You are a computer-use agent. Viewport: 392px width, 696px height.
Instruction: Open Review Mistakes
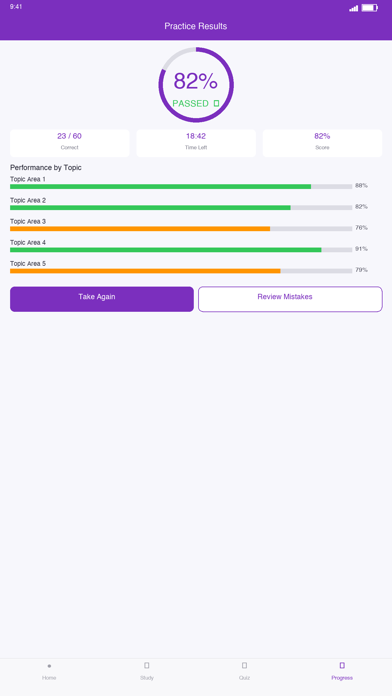point(290,299)
